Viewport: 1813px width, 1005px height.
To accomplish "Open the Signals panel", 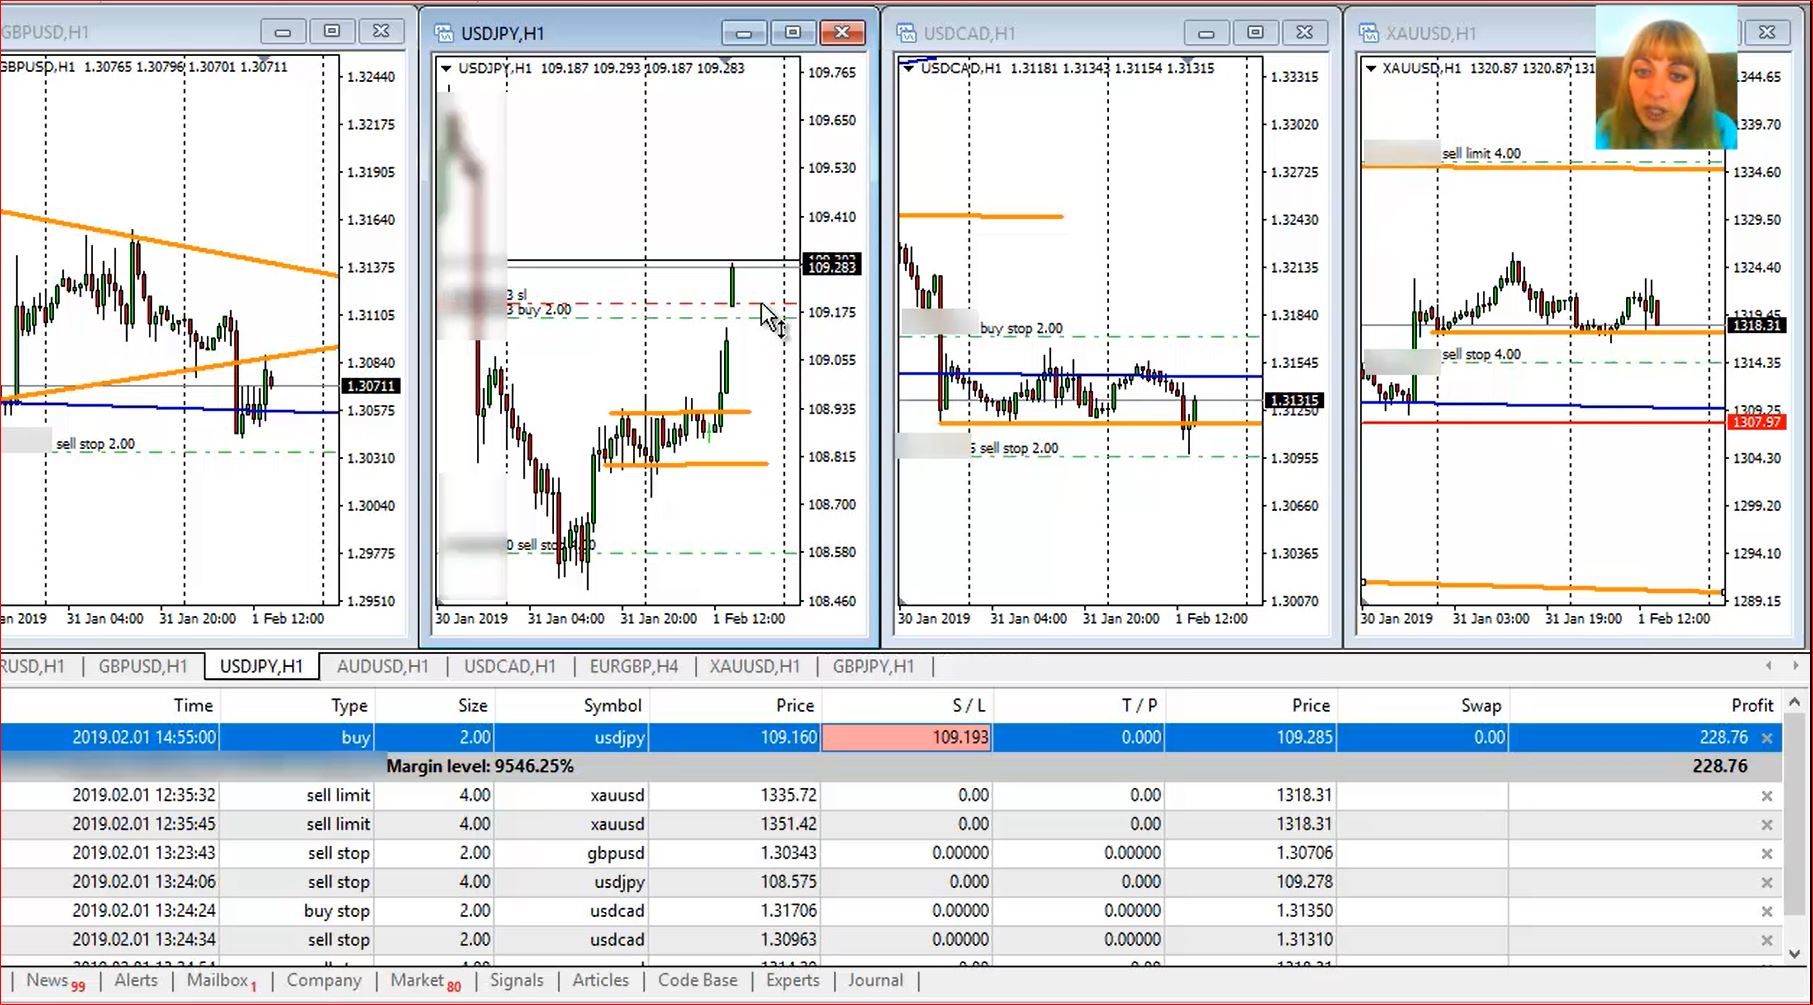I will pyautogui.click(x=517, y=981).
